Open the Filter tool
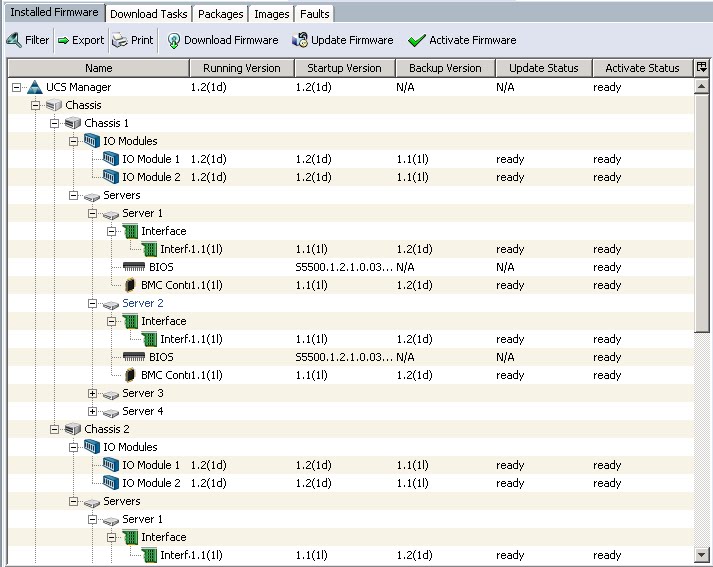Image resolution: width=713 pixels, height=567 pixels. point(28,40)
